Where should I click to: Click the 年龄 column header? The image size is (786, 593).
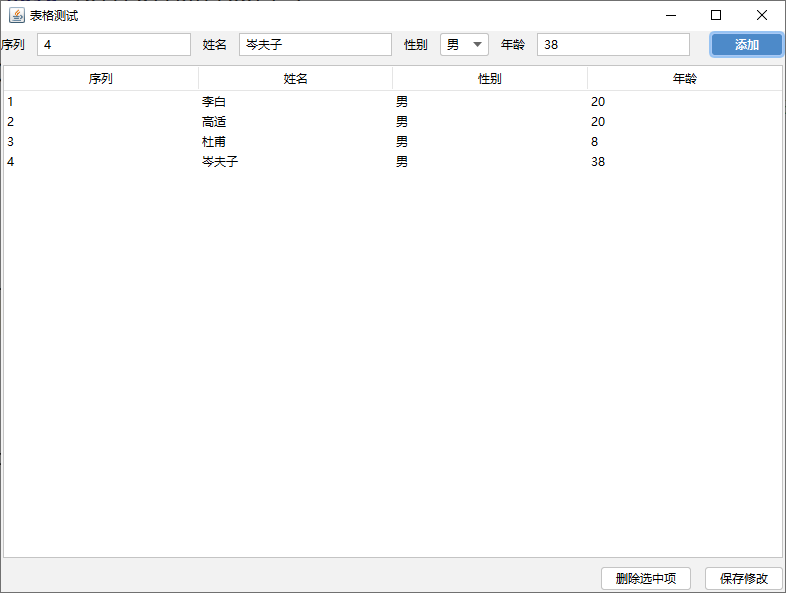point(685,78)
